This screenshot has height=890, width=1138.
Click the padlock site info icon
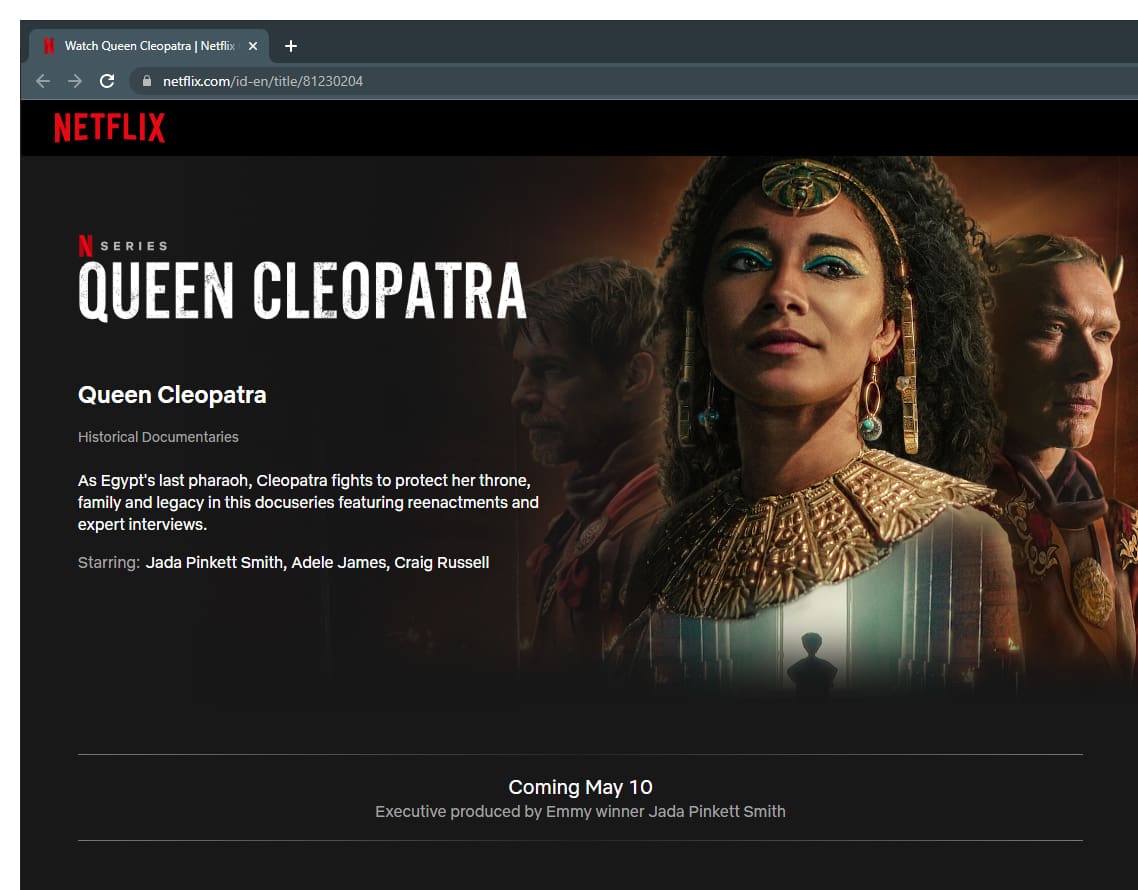147,81
